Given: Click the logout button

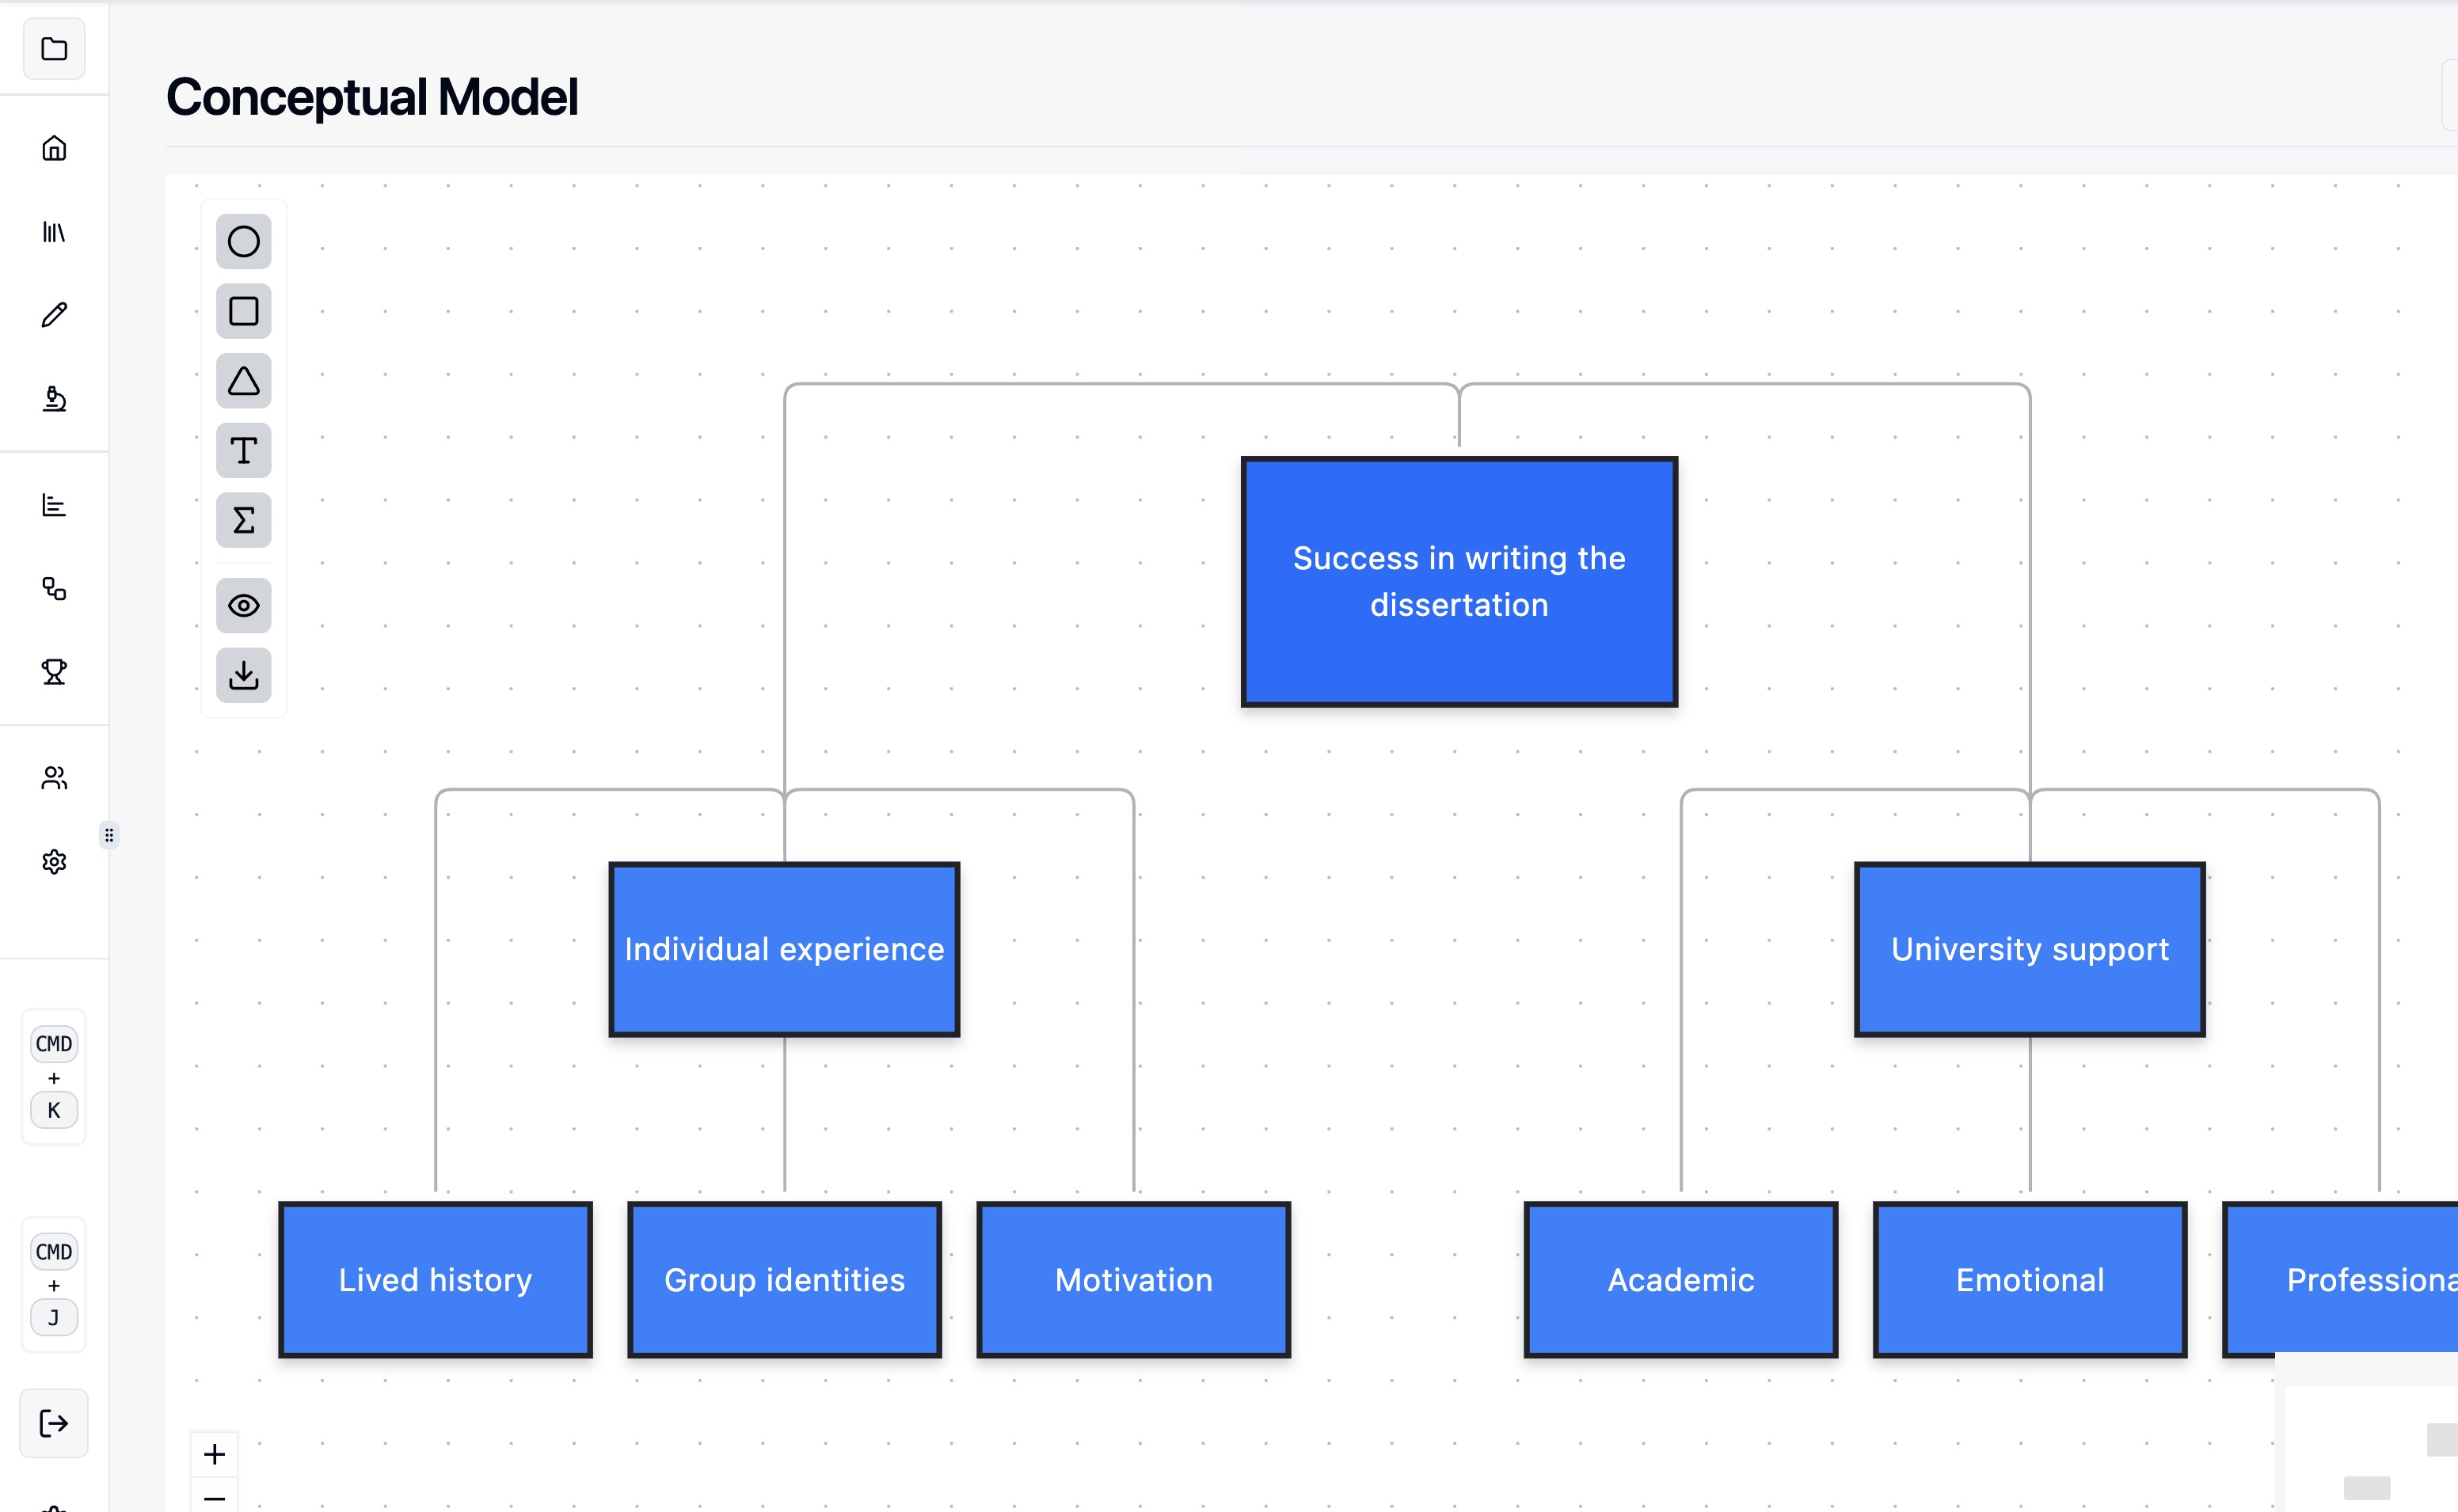Looking at the screenshot, I should coord(54,1423).
